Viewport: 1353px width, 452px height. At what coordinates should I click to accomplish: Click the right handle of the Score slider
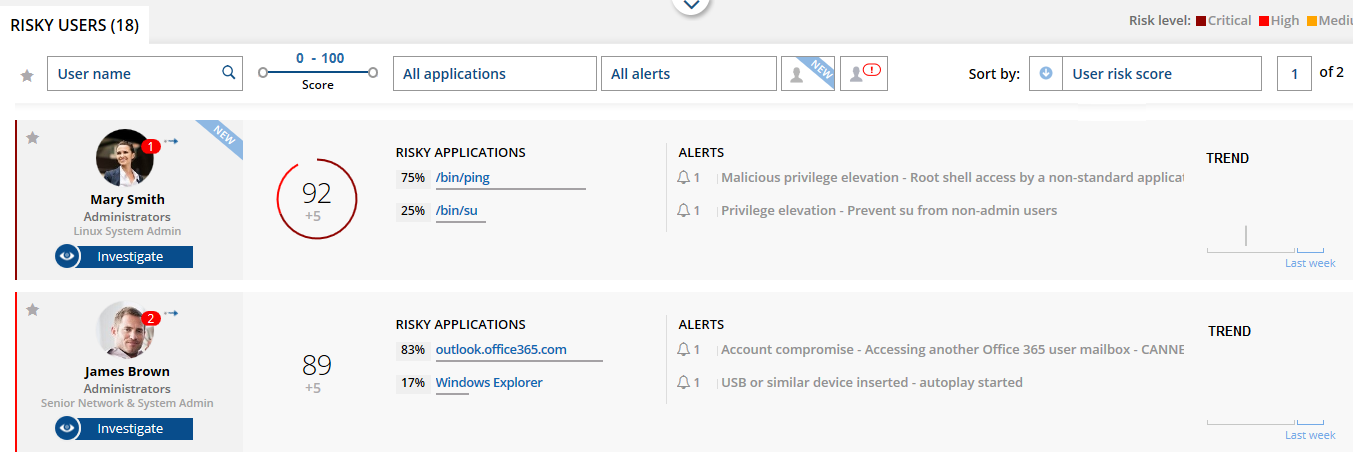(x=373, y=72)
